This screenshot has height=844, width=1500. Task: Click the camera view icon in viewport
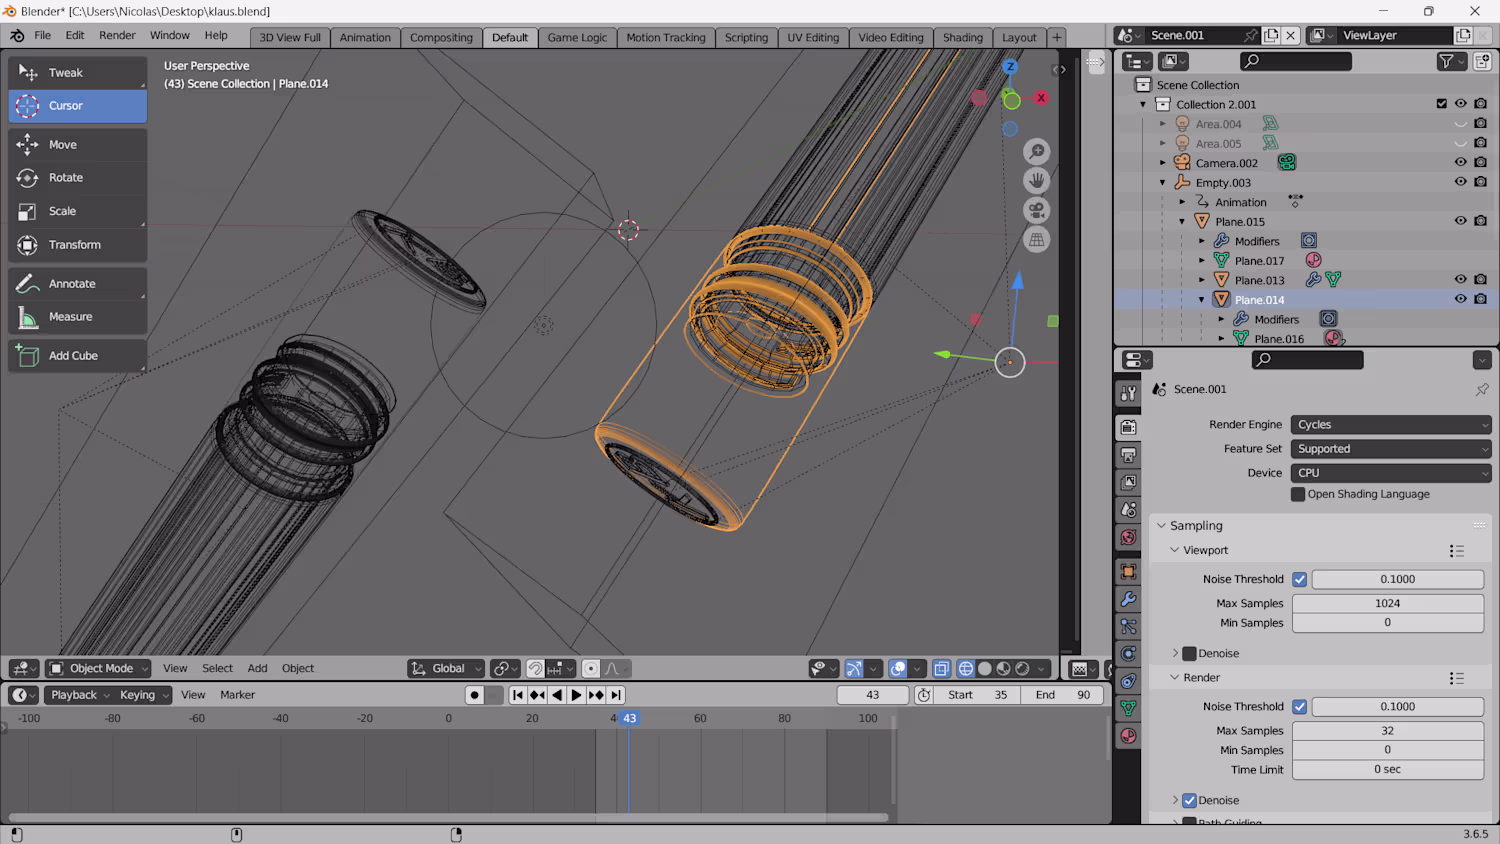(x=1037, y=211)
